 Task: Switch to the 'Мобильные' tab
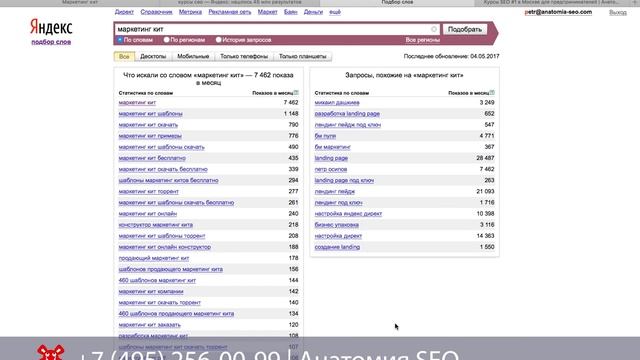[193, 56]
